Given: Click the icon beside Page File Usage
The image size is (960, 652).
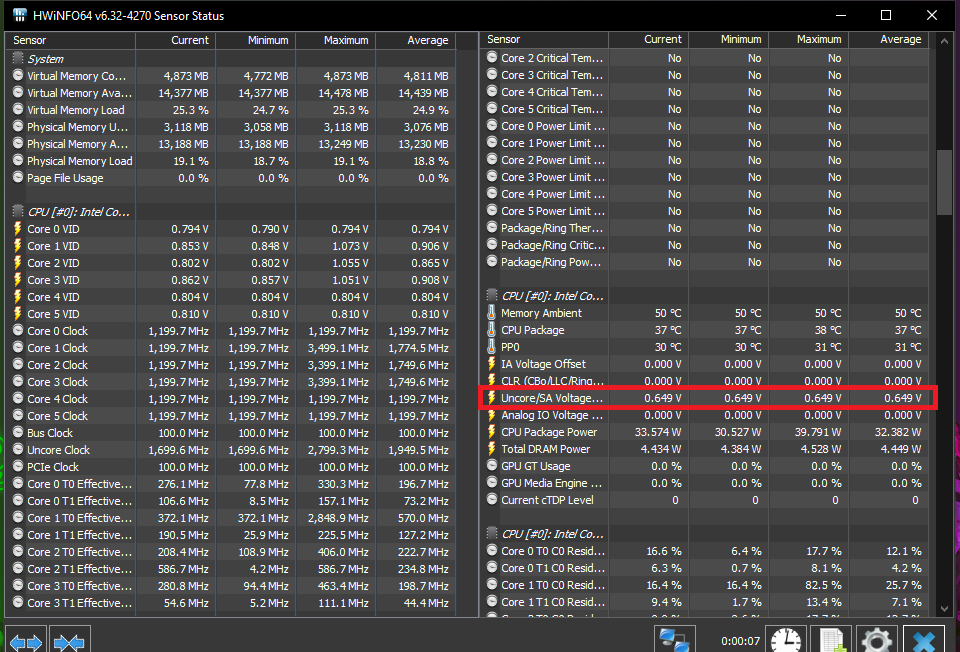Looking at the screenshot, I should [18, 178].
